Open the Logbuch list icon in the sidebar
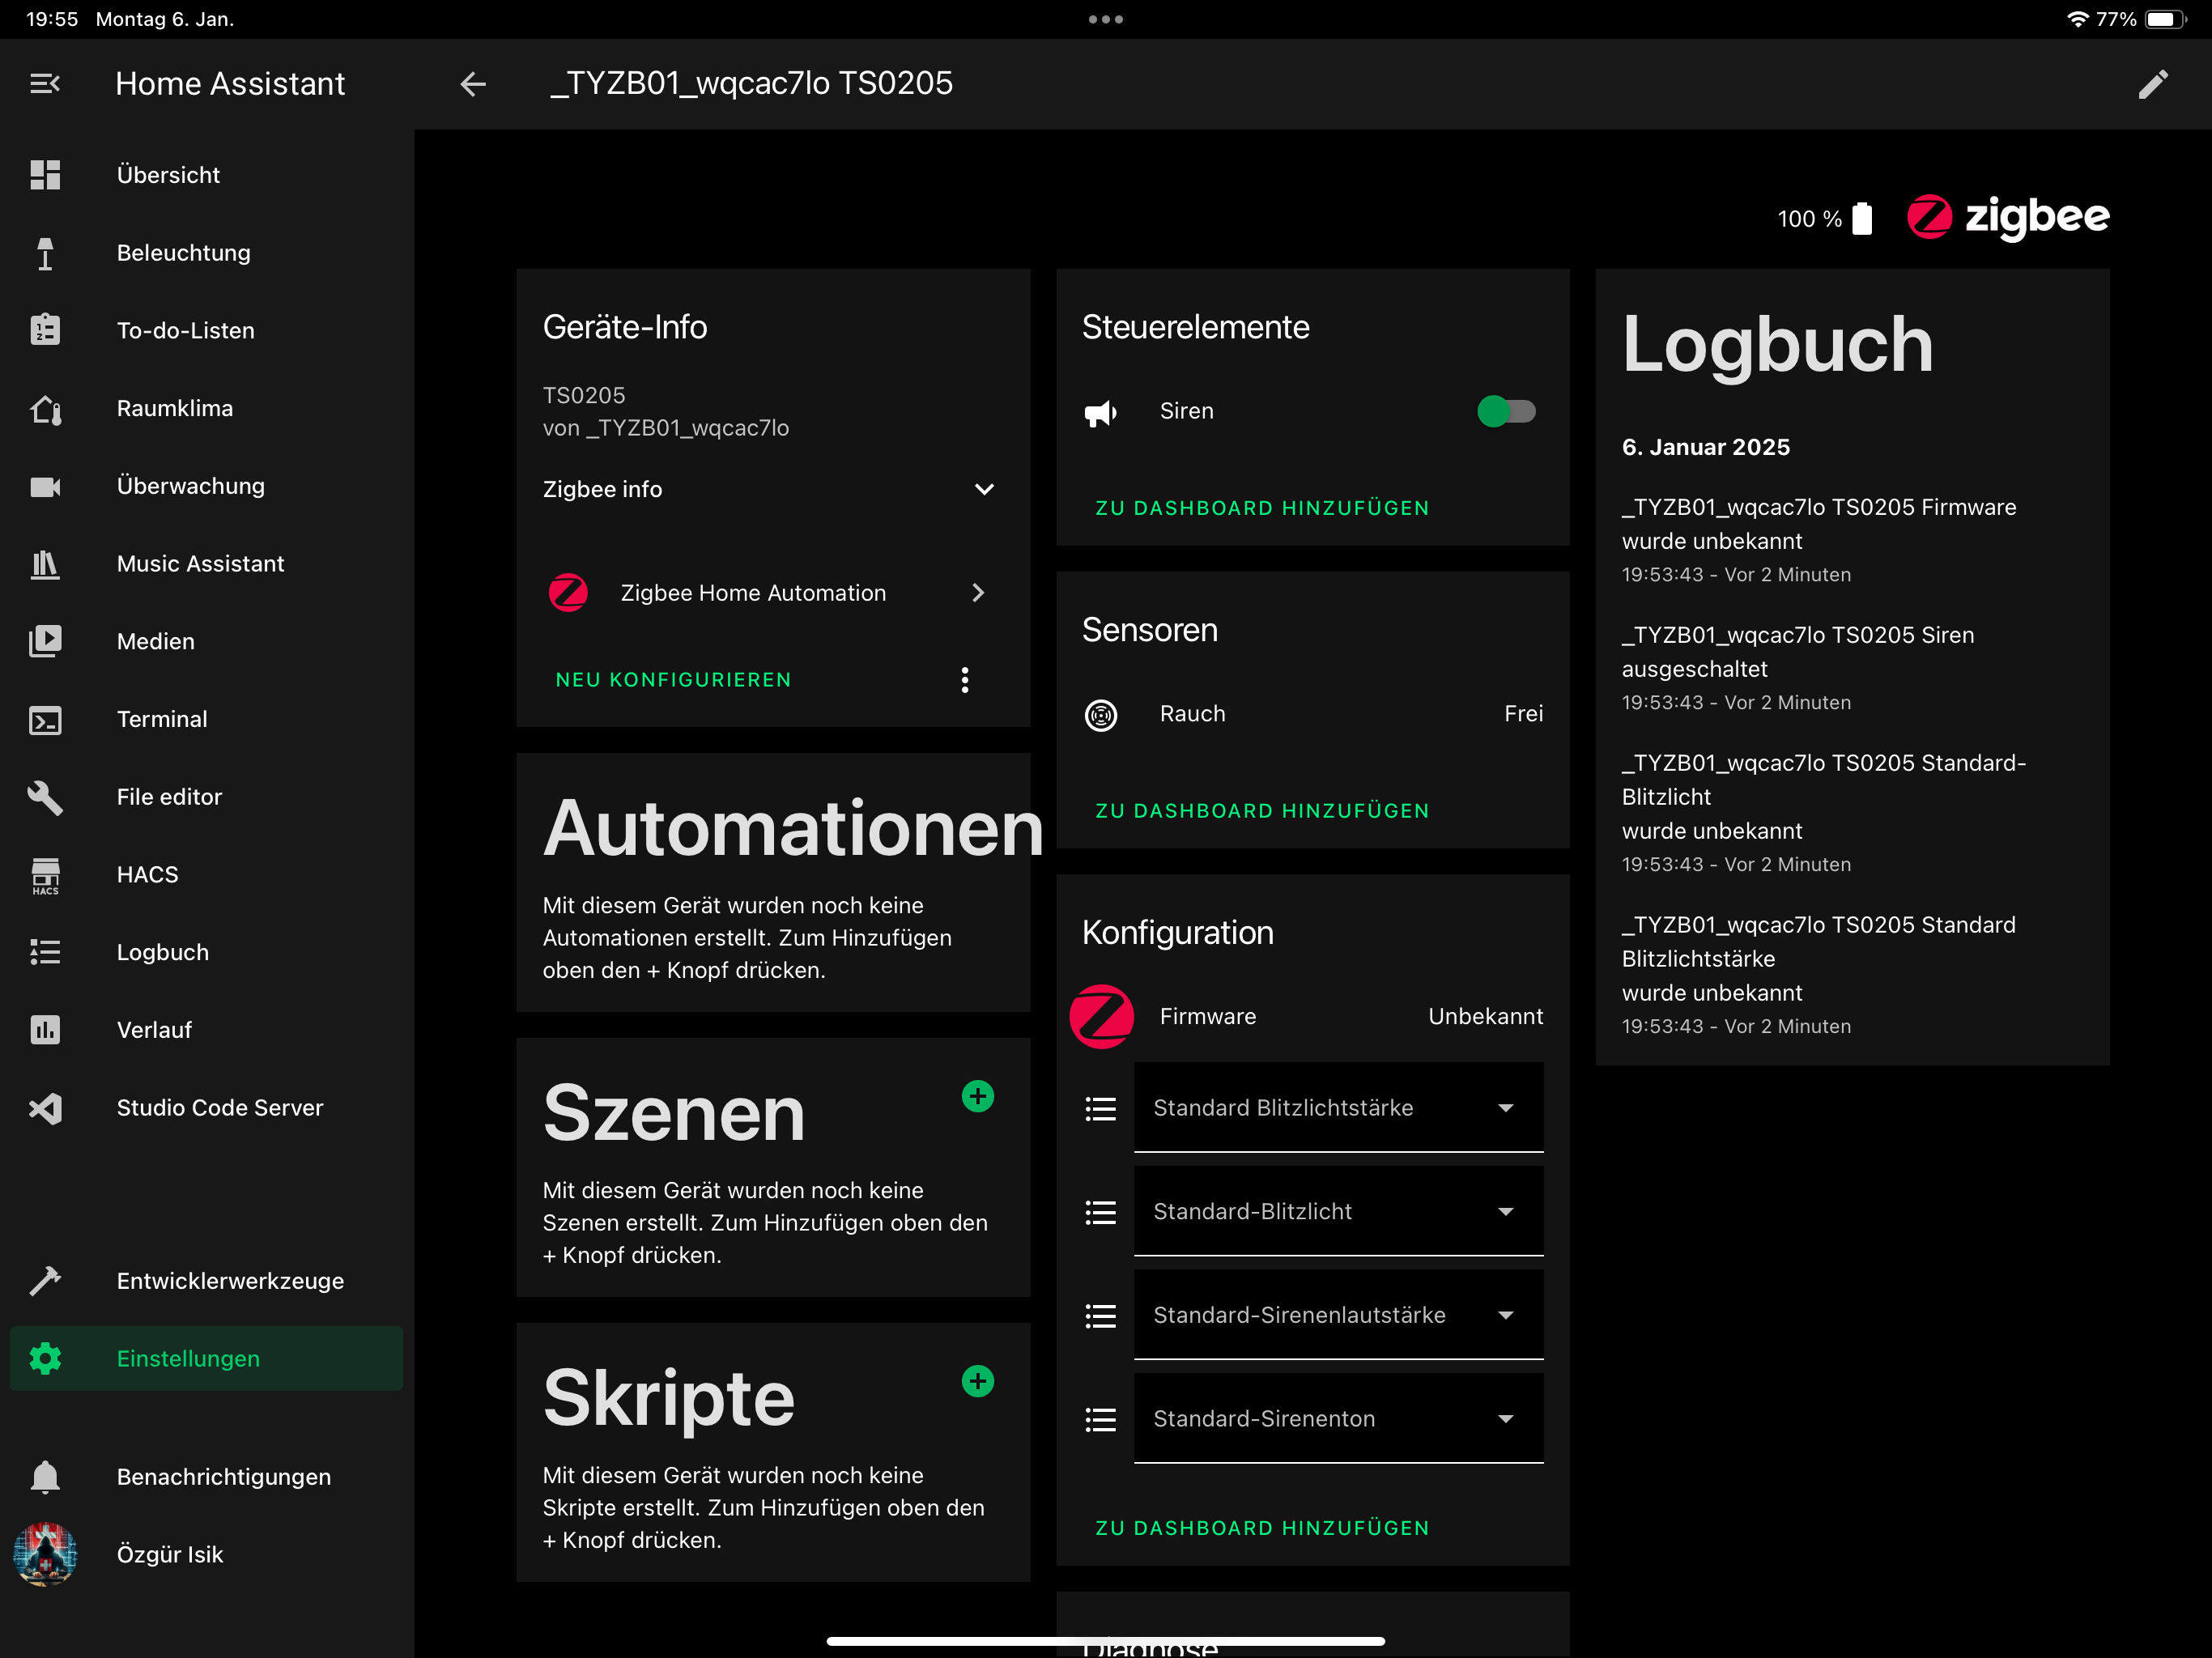Viewport: 2212px width, 1658px height. tap(45, 952)
